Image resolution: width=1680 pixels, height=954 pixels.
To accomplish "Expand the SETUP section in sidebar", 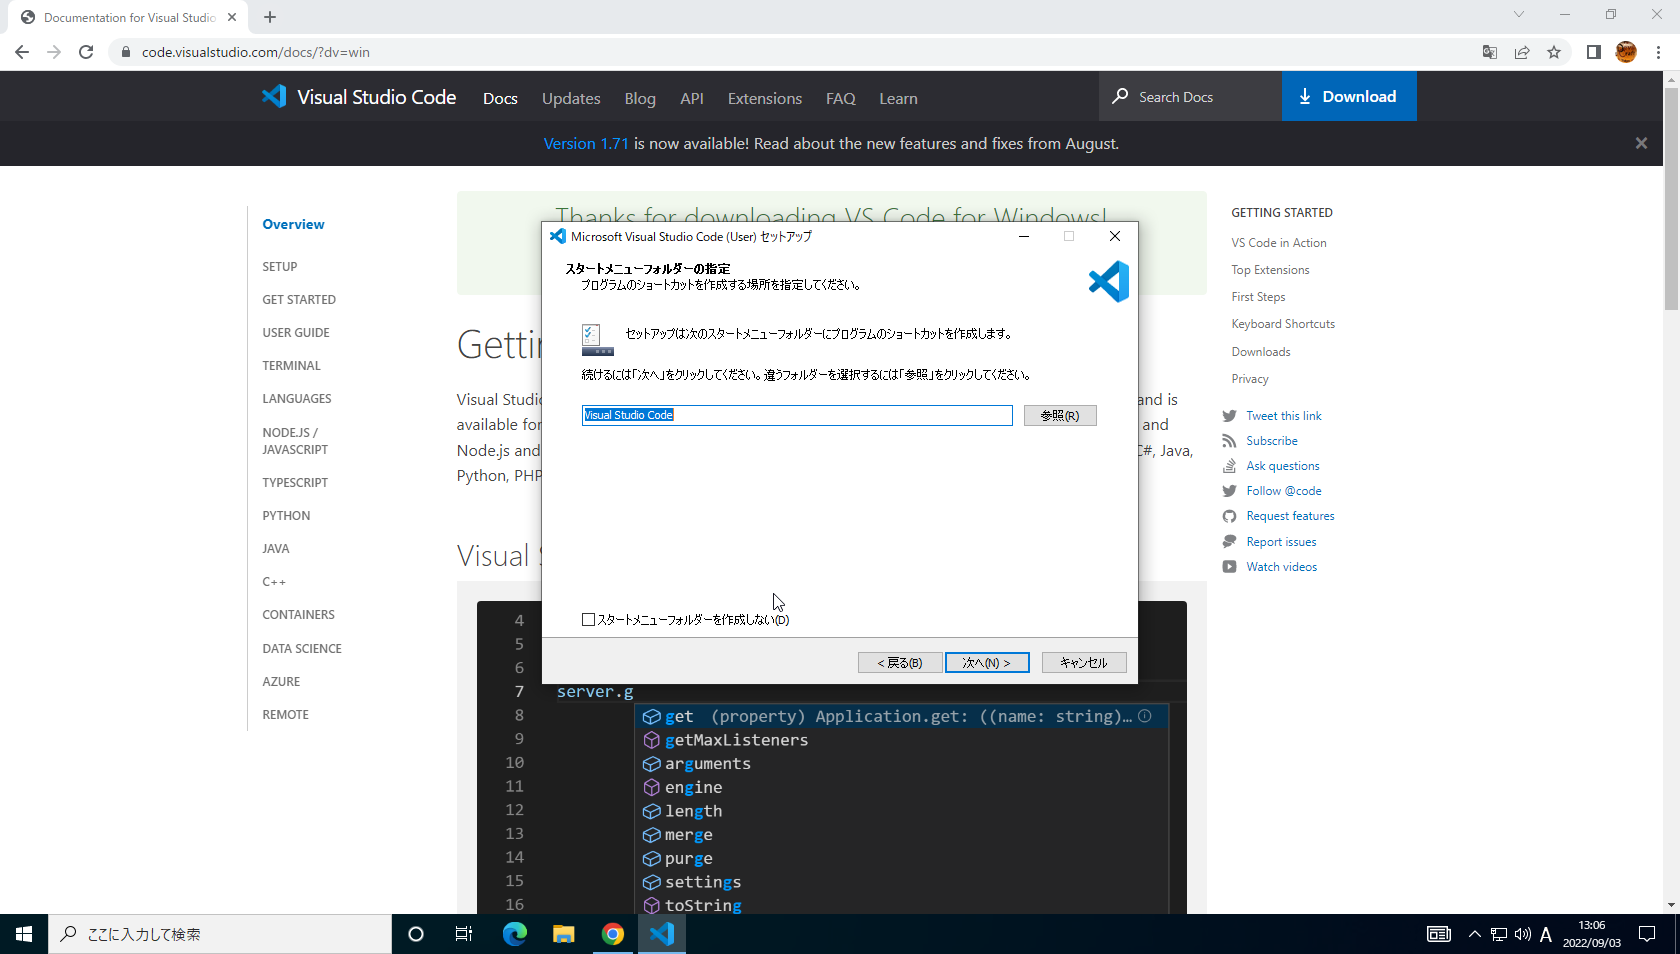I will 280,267.
